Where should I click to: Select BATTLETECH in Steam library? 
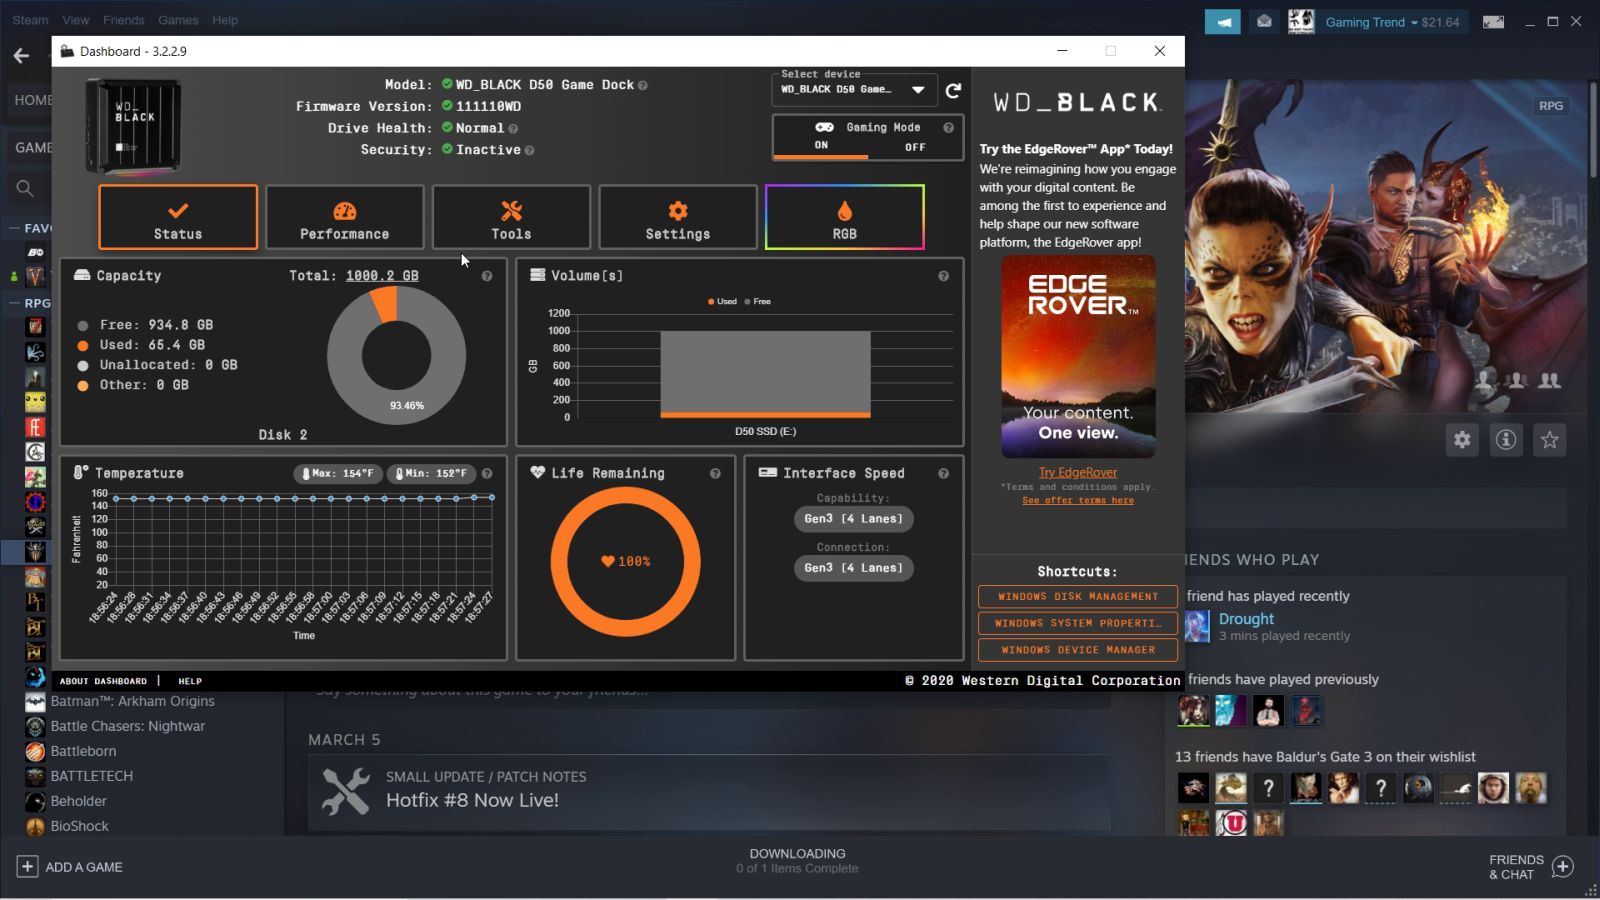point(92,777)
